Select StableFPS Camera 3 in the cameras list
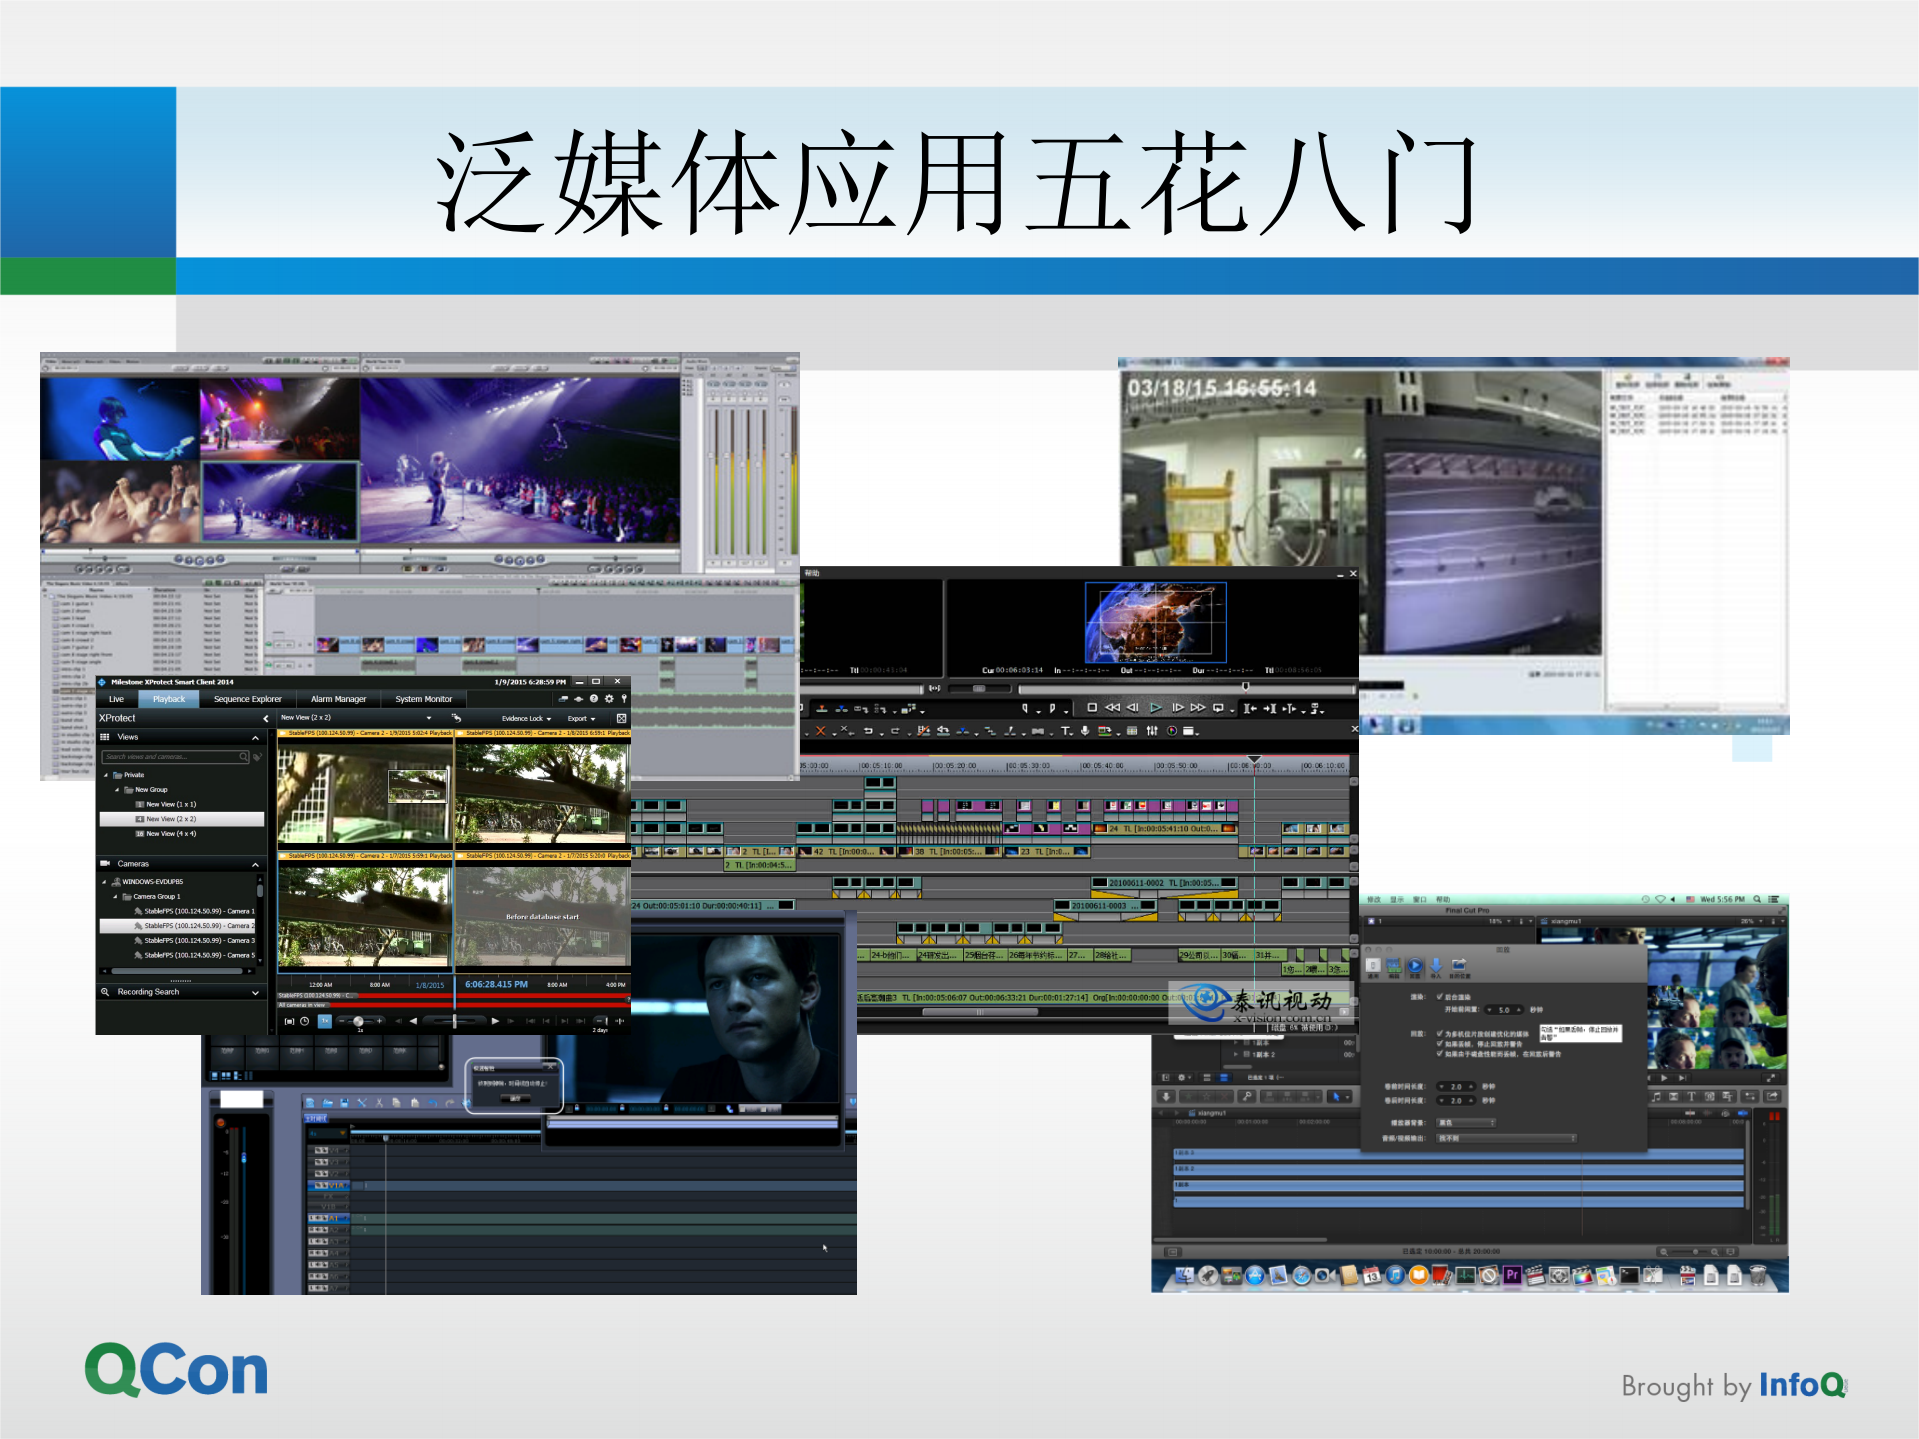Screen dimensions: 1919x1439 [194, 941]
